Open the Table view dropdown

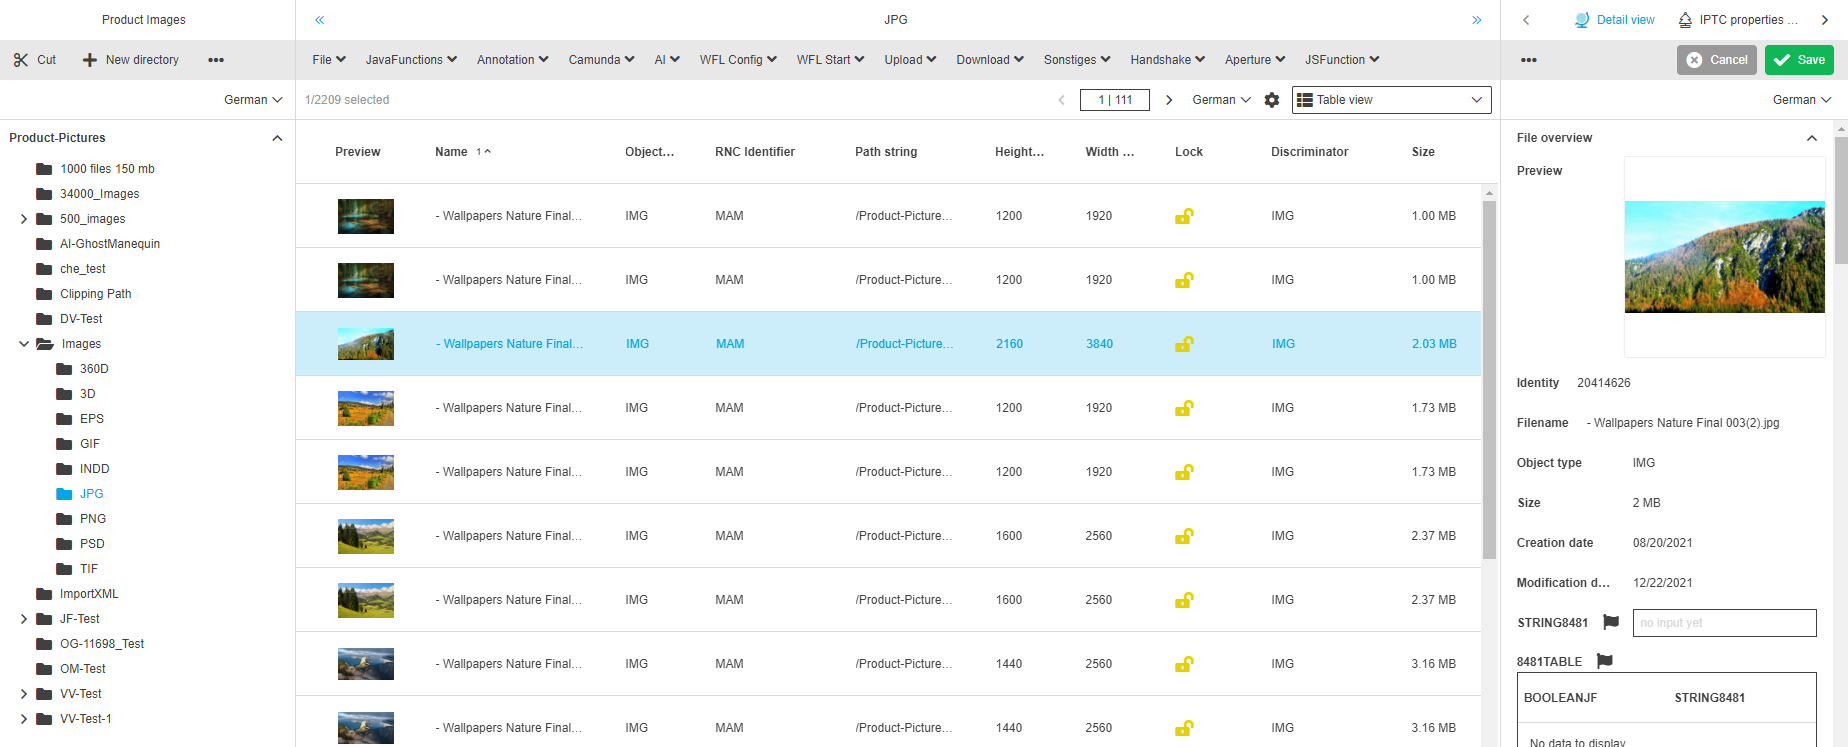click(1391, 100)
